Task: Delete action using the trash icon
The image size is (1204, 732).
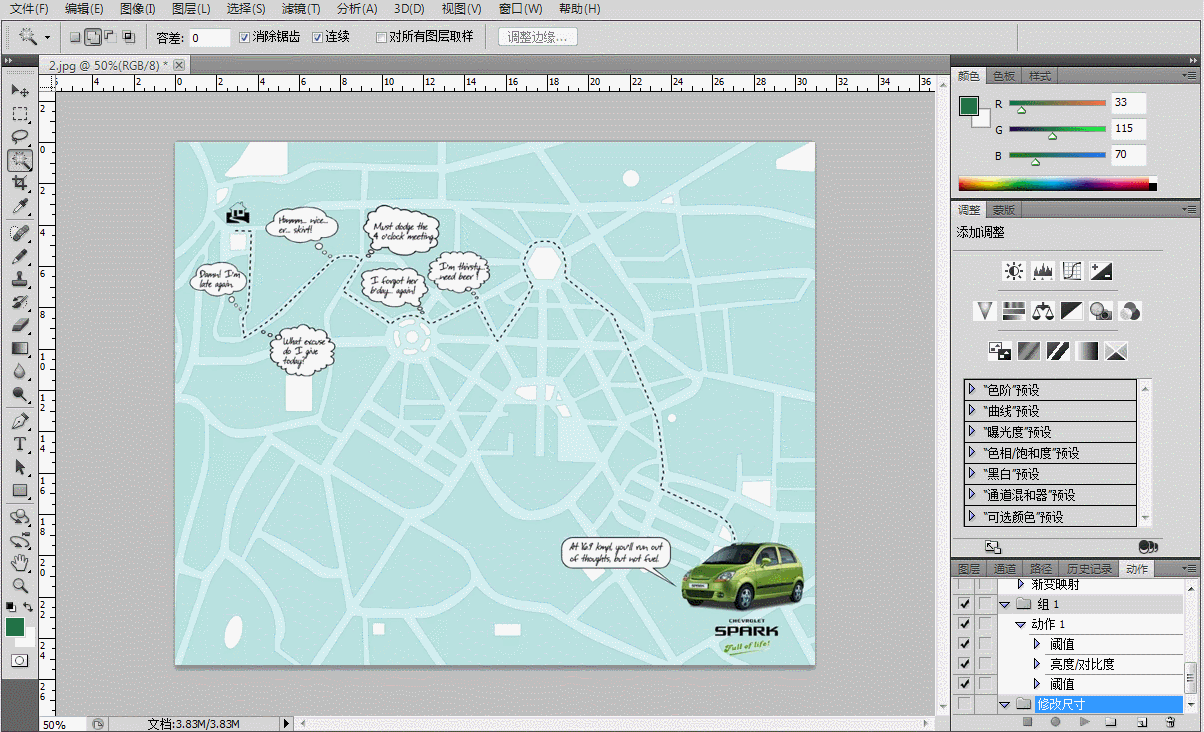Action: tap(1170, 722)
